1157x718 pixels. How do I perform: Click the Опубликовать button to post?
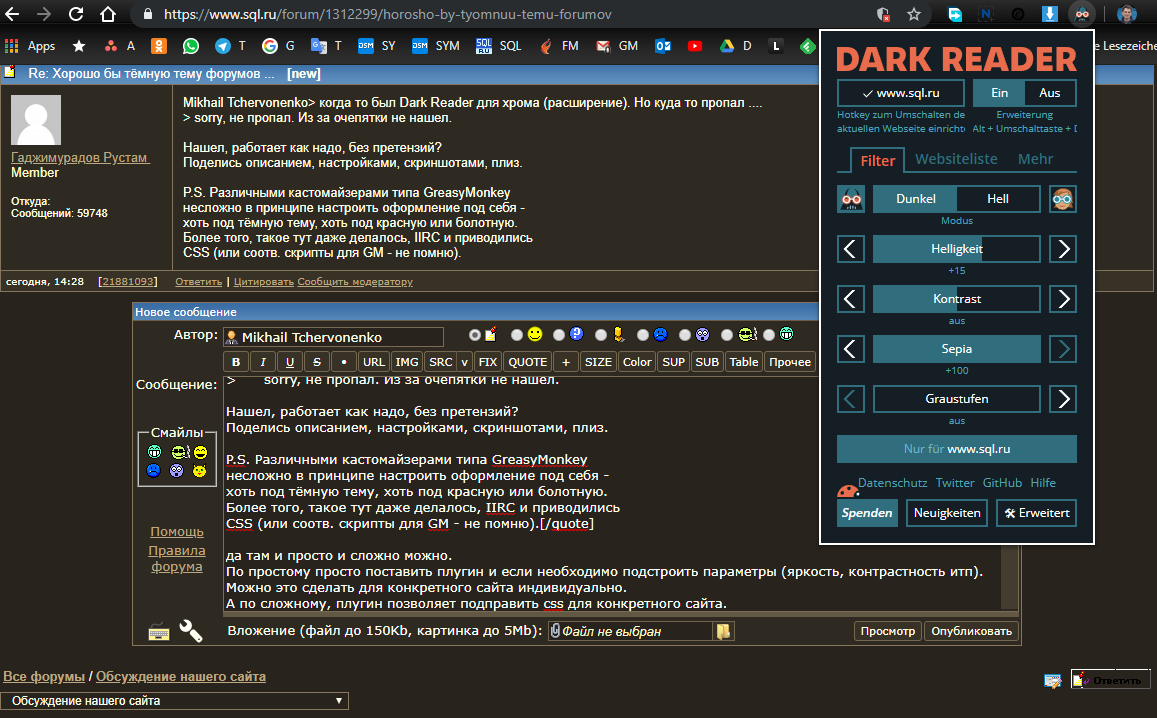coord(972,631)
